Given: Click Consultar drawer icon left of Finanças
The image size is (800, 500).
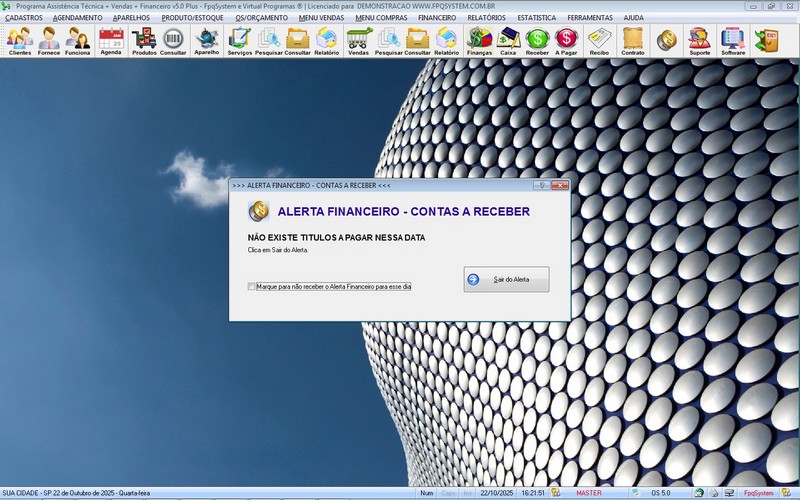Looking at the screenshot, I should (417, 41).
